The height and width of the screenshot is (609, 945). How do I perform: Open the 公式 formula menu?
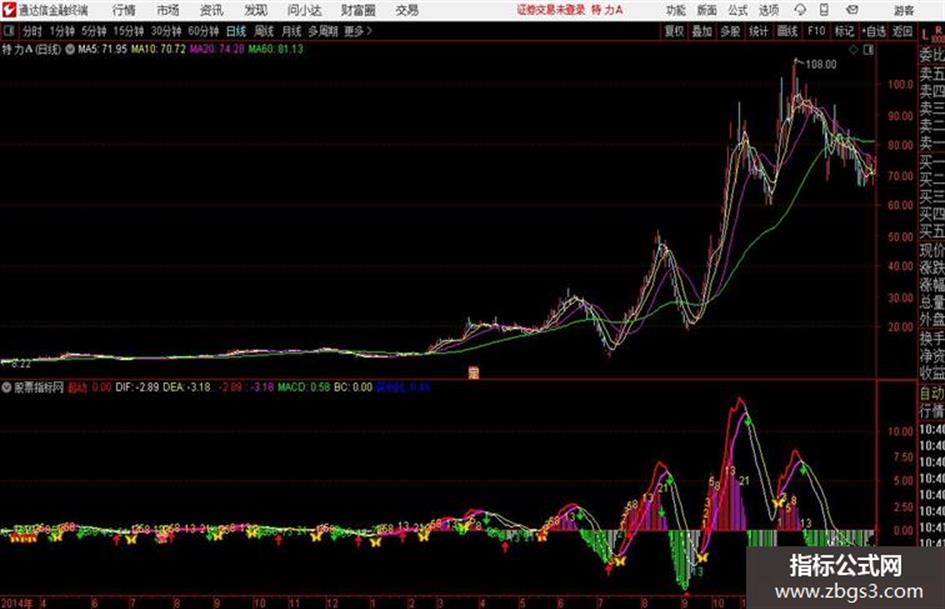[738, 10]
